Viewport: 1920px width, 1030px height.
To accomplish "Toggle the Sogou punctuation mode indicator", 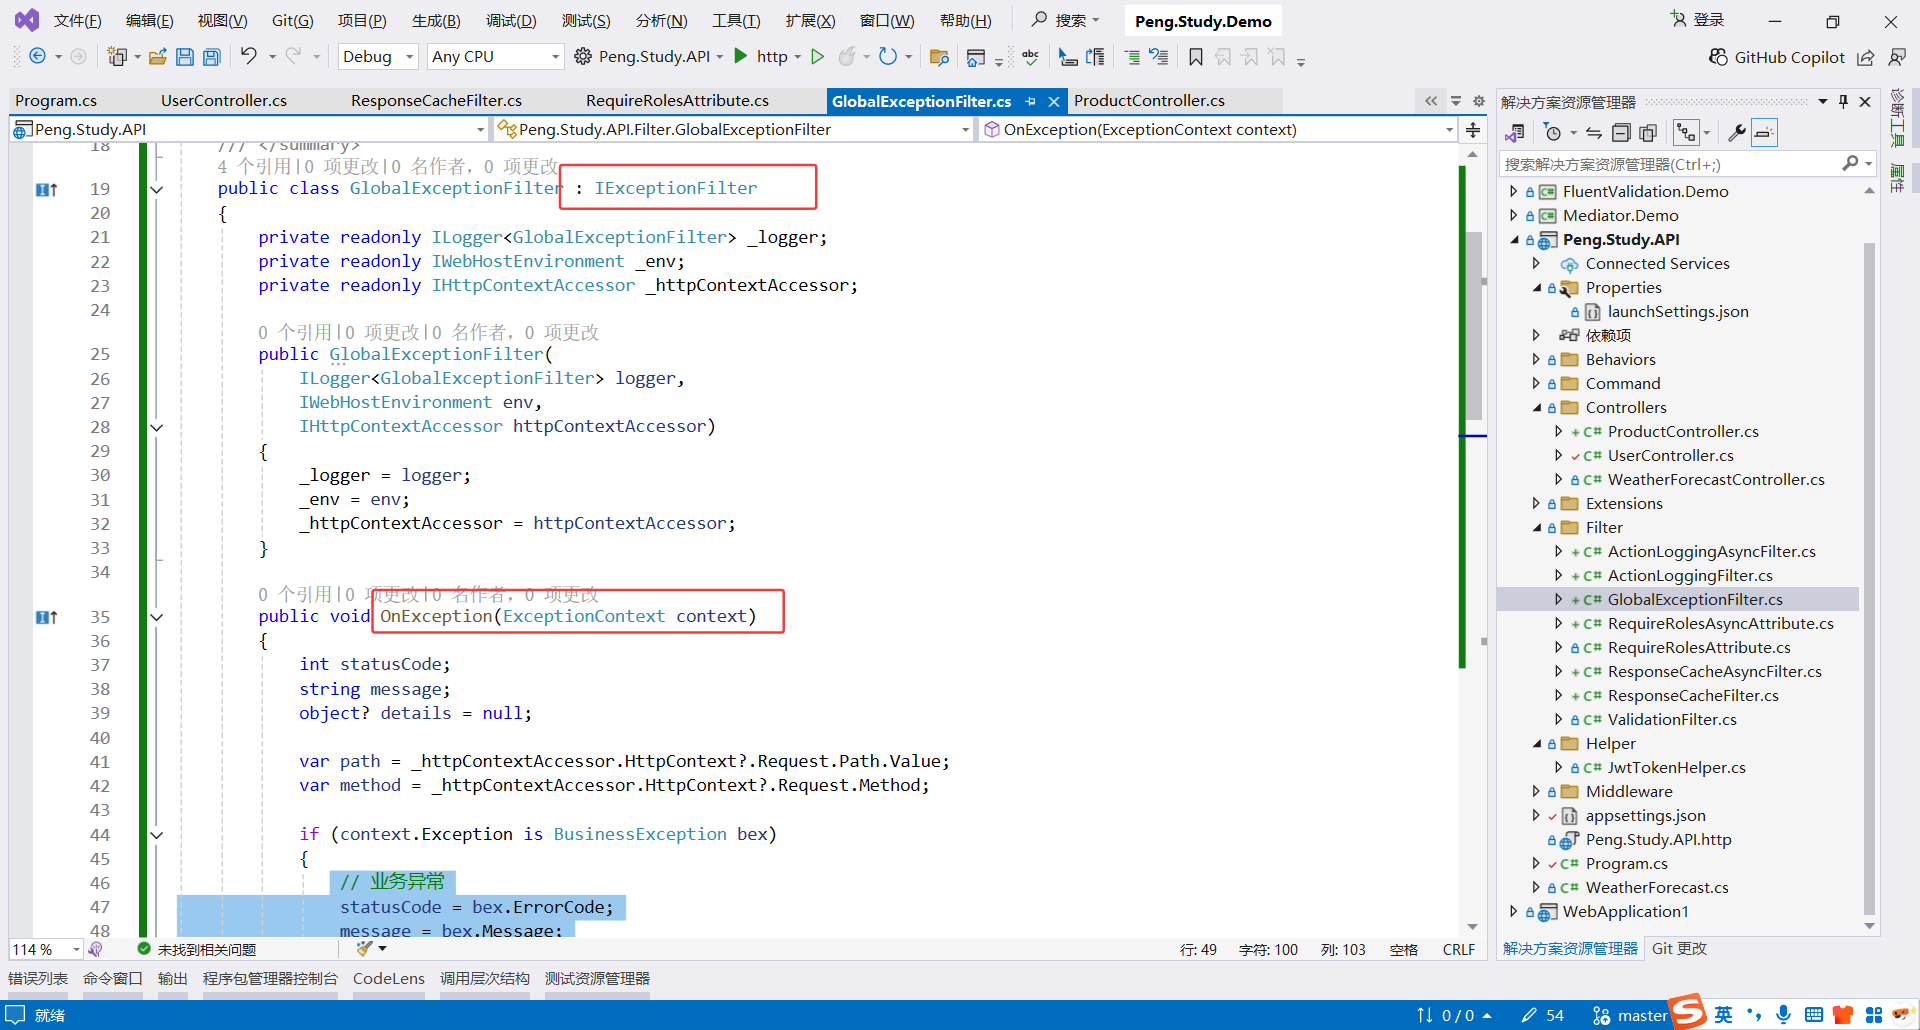I will click(1755, 1015).
